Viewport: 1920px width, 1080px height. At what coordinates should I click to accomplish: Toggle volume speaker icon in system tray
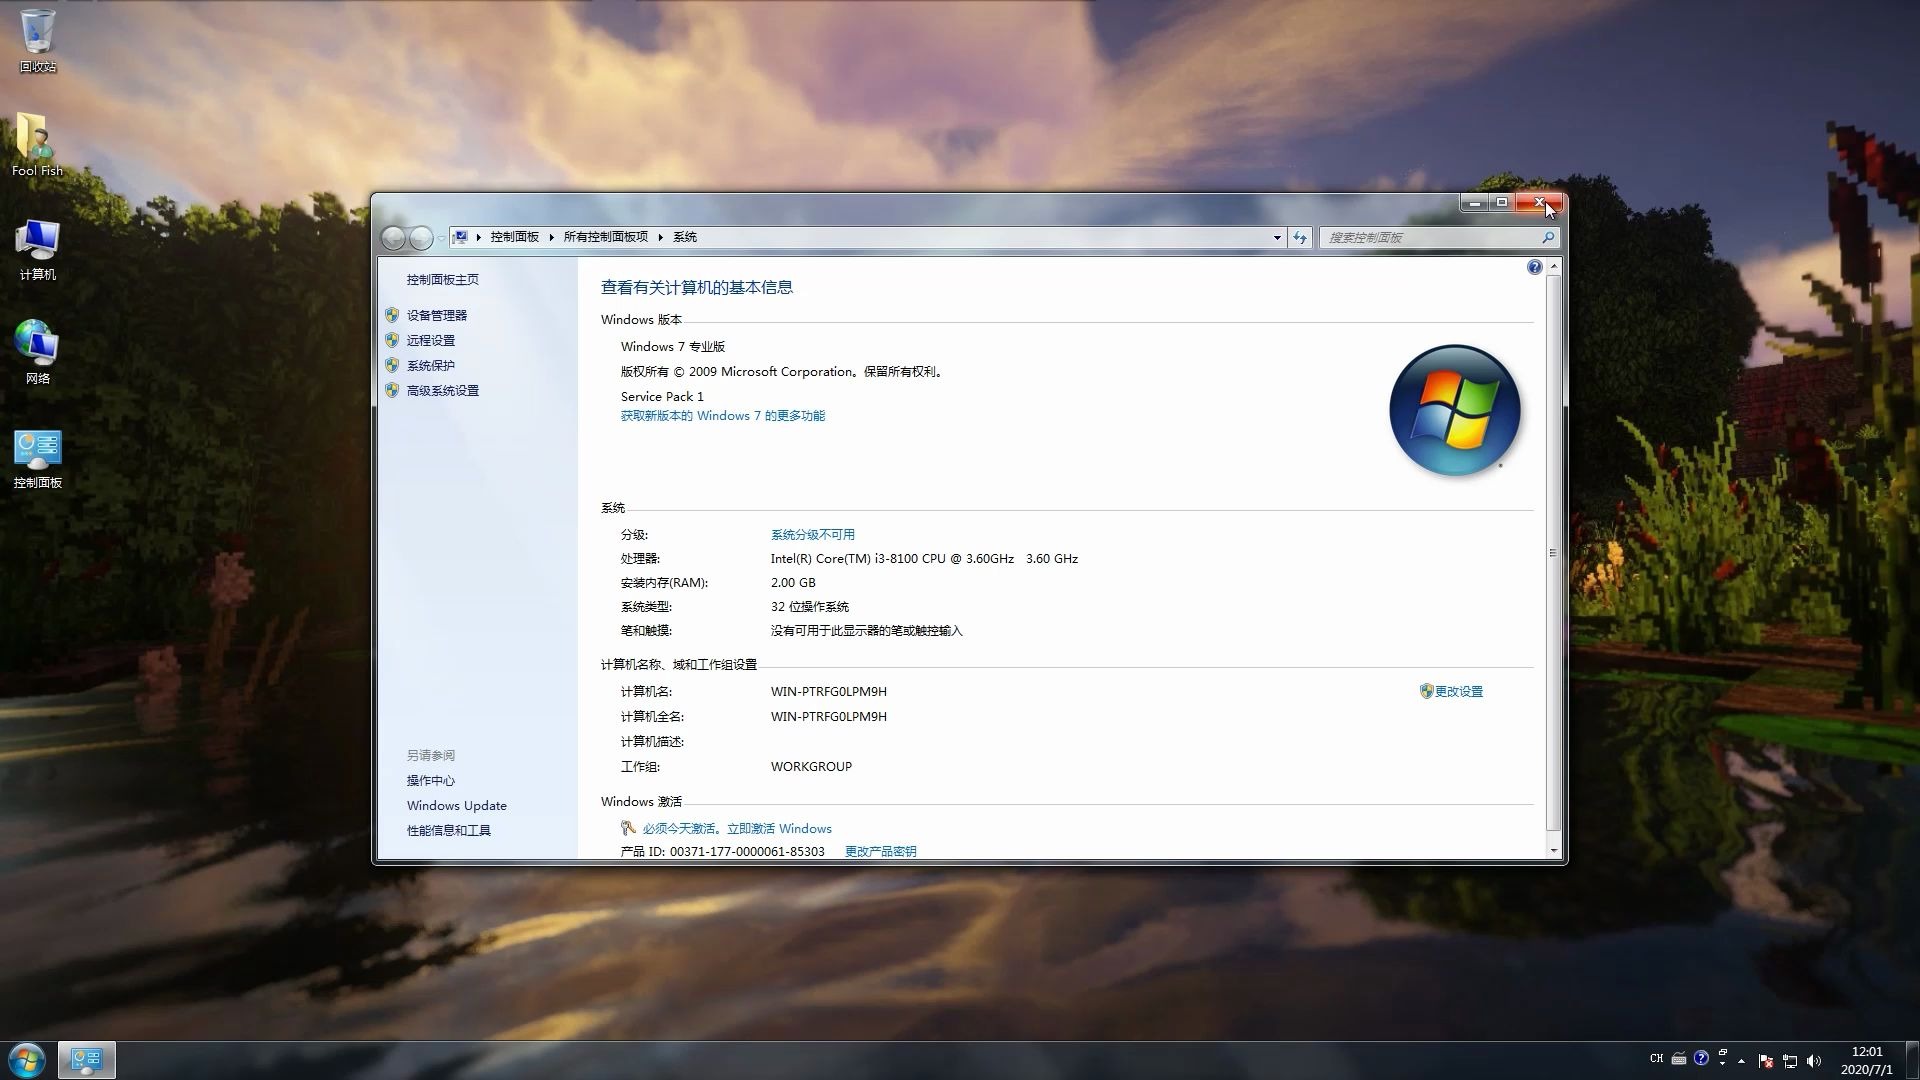click(1814, 1060)
